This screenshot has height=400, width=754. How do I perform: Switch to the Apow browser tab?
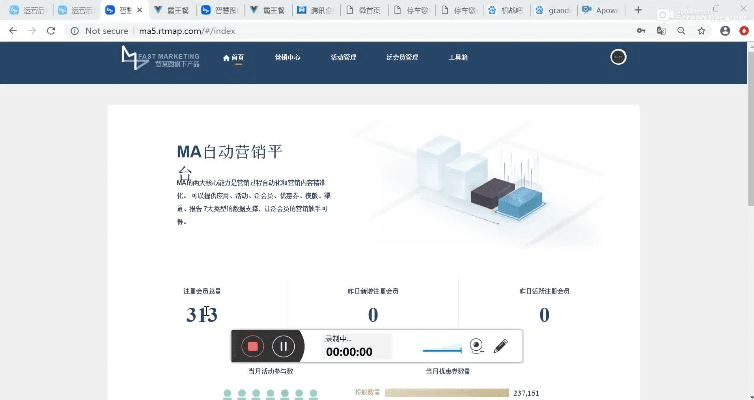(x=601, y=10)
